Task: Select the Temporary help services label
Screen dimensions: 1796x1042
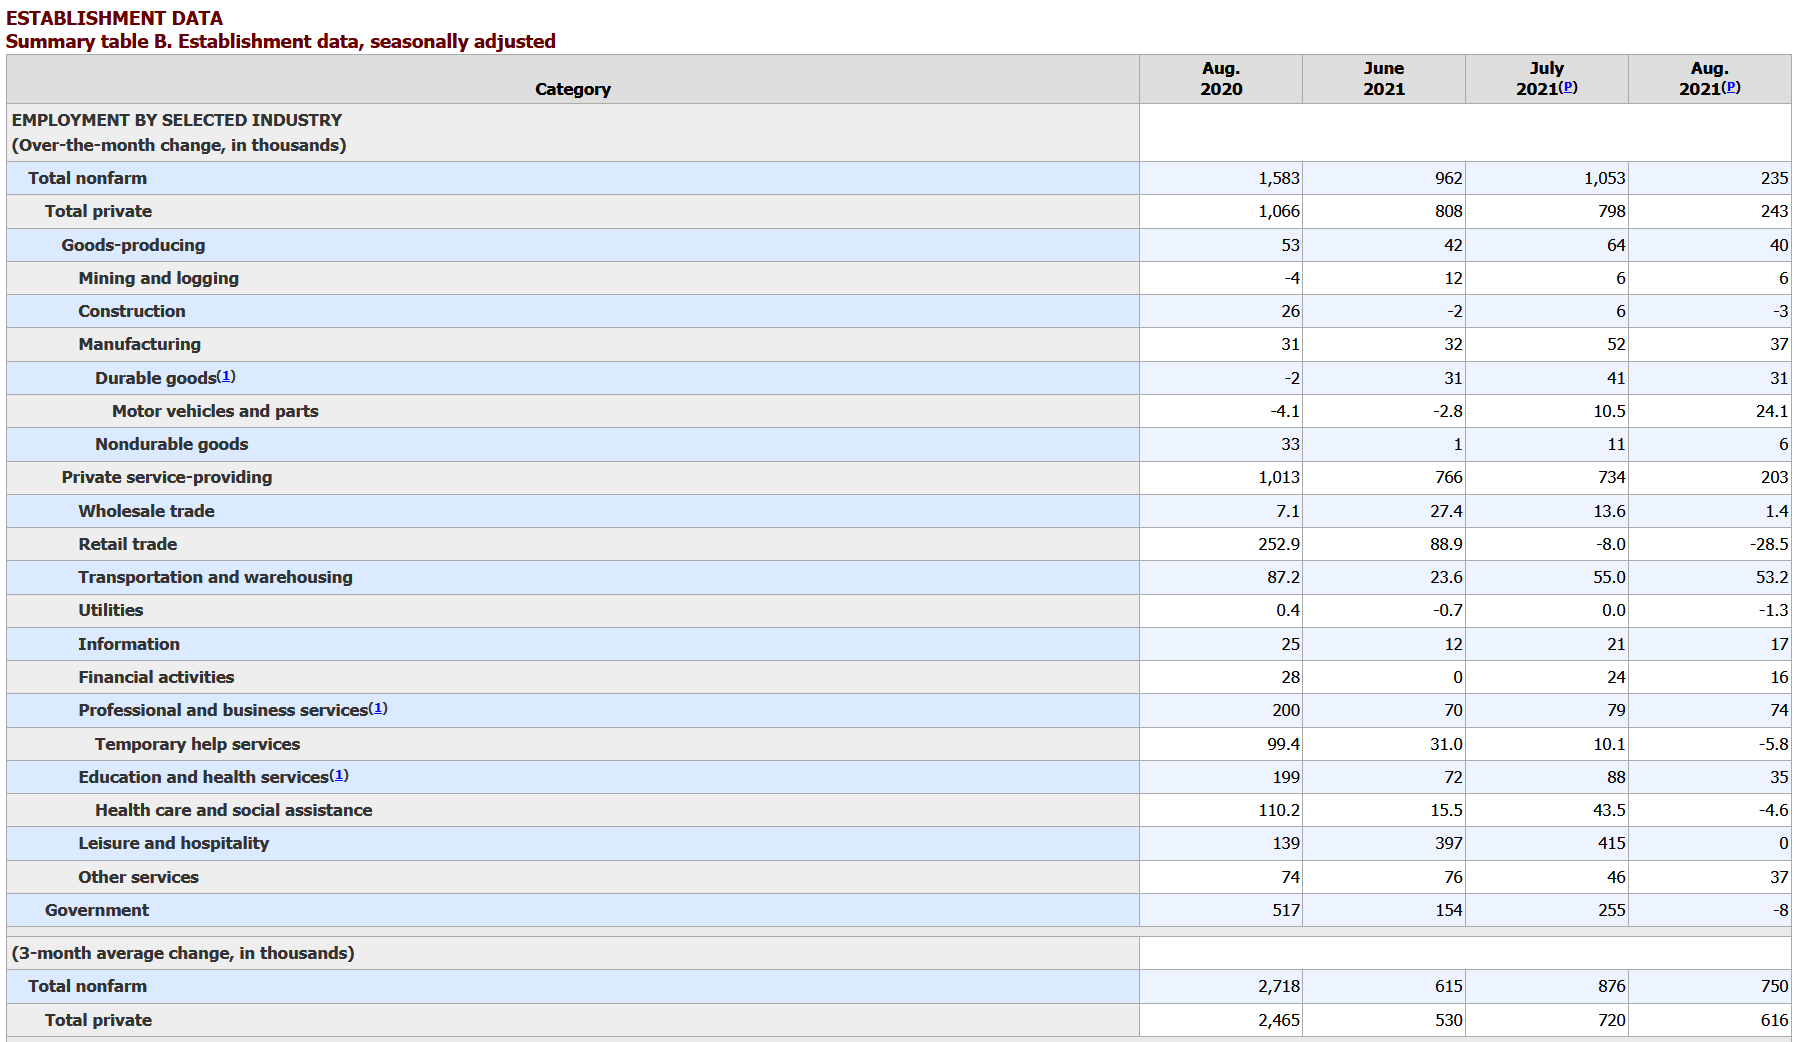Action: pyautogui.click(x=198, y=744)
